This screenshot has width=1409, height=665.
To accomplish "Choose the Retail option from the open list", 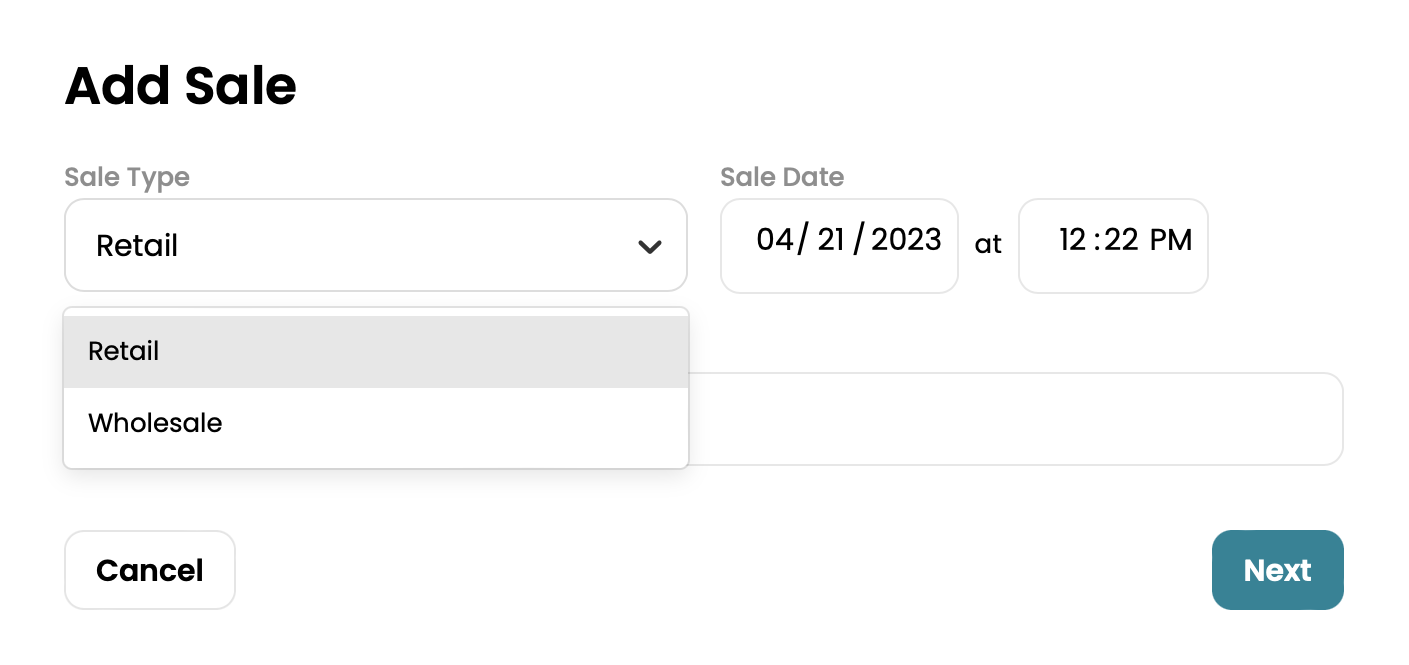I will tap(124, 352).
